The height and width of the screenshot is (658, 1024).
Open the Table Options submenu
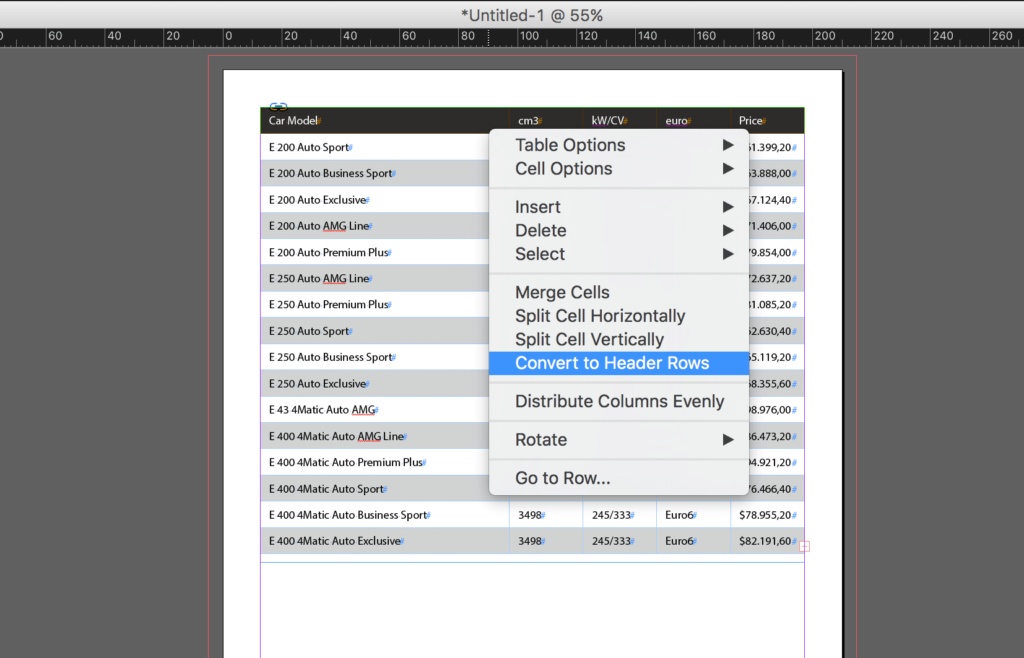[x=618, y=145]
